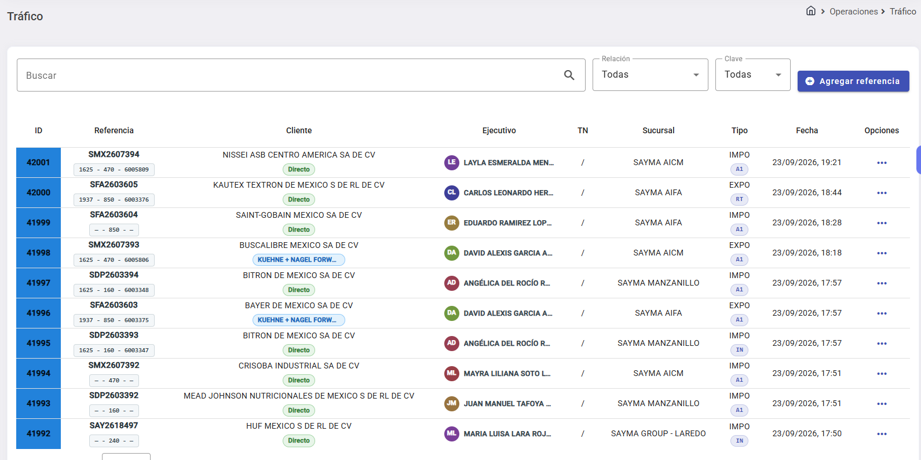The image size is (921, 460).
Task: Click Tráfico breadcrumb item
Action: 902,11
